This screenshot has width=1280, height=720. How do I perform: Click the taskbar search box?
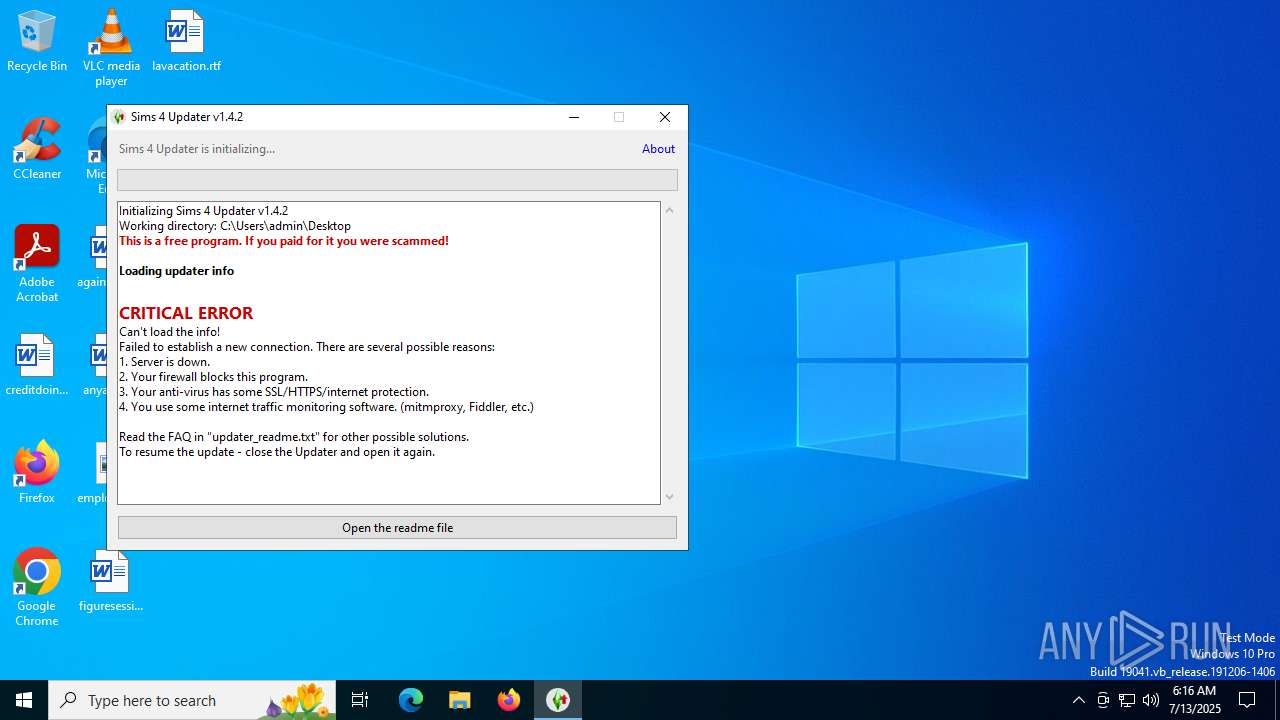point(194,700)
